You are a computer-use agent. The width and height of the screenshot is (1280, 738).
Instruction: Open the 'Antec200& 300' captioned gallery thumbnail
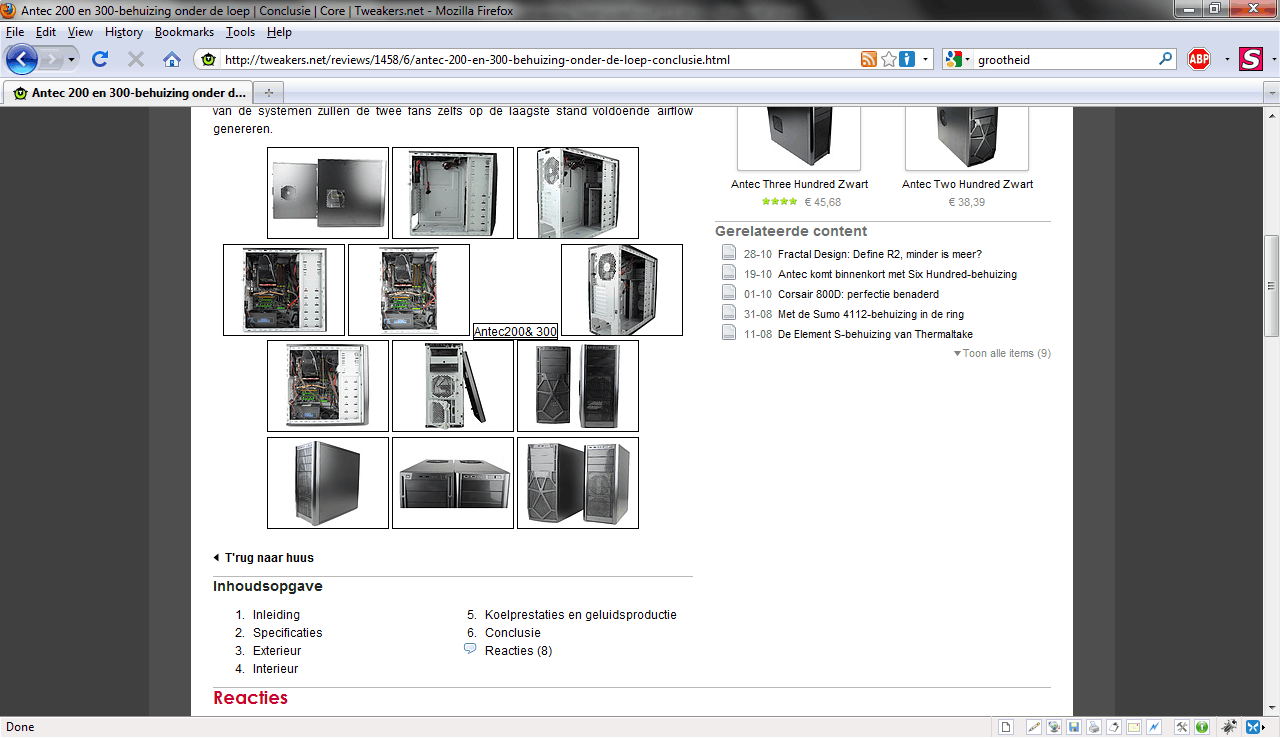coord(515,331)
